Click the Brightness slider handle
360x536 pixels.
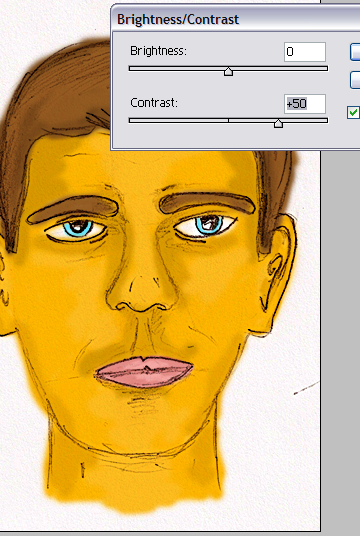(228, 71)
